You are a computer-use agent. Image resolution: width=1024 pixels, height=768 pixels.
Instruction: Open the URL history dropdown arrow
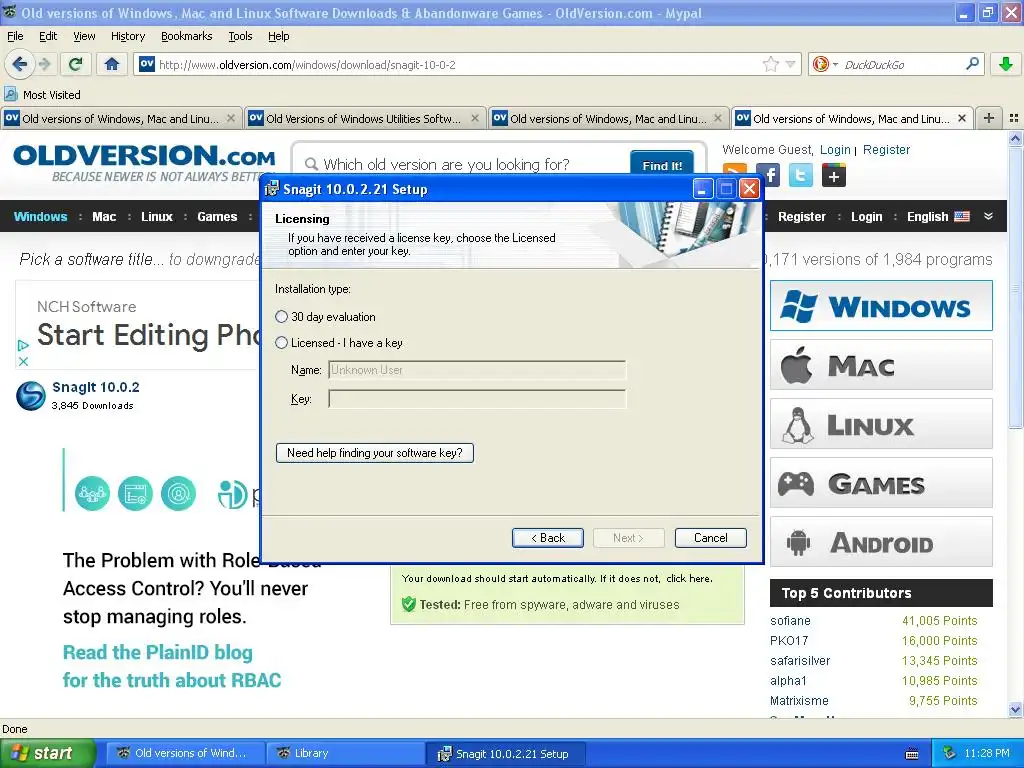click(791, 64)
